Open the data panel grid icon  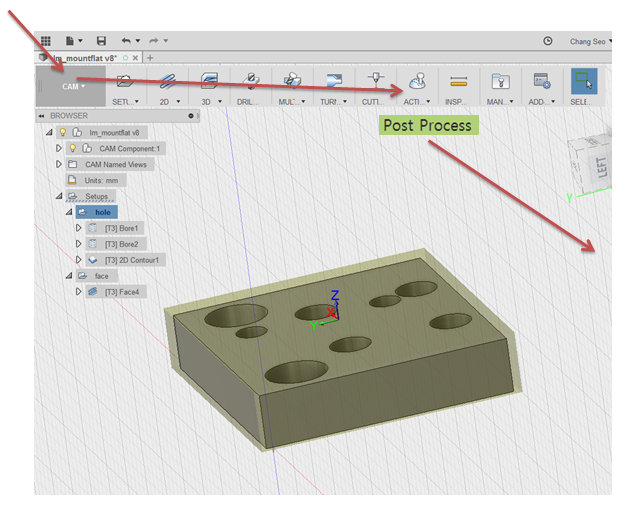coord(46,41)
